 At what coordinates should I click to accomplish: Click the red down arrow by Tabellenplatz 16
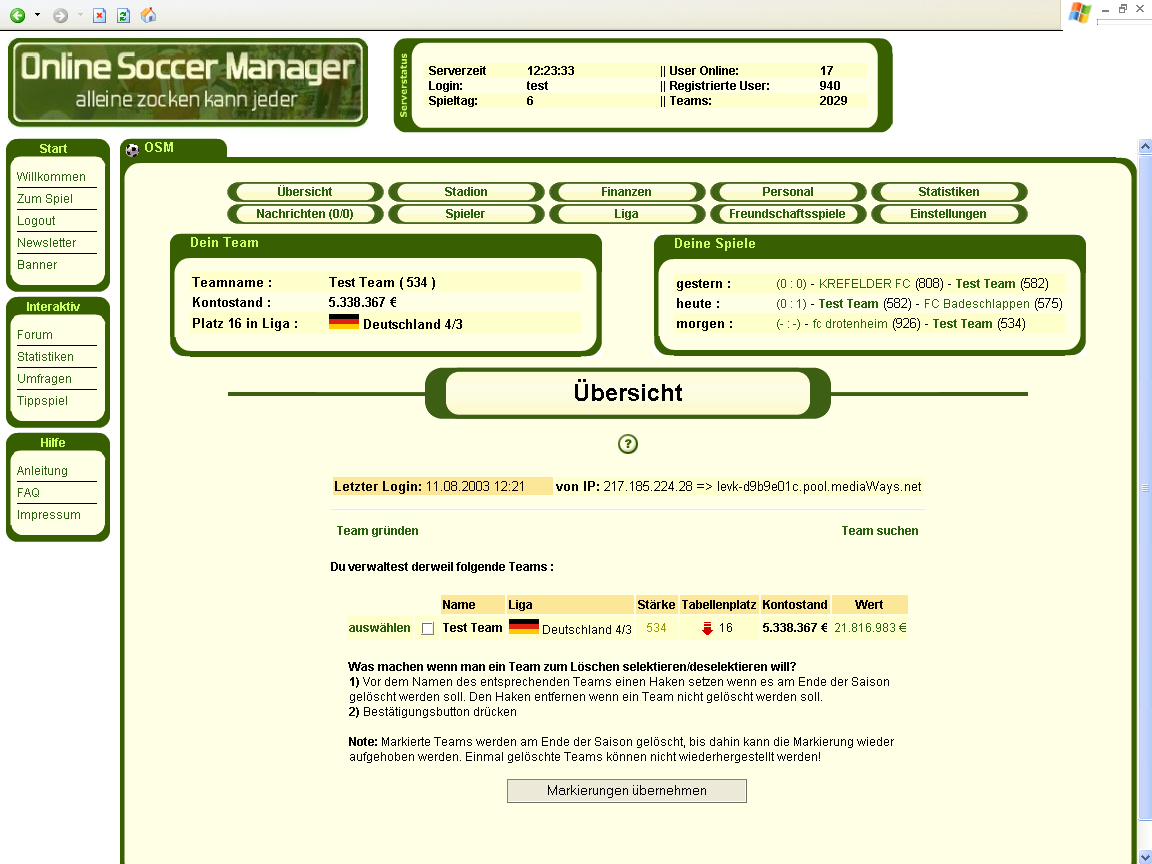(x=707, y=628)
